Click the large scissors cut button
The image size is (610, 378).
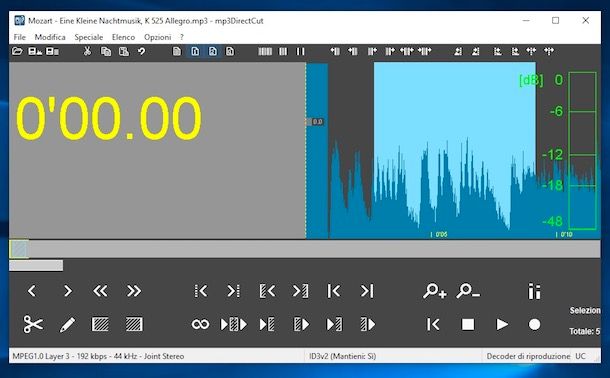(x=33, y=324)
